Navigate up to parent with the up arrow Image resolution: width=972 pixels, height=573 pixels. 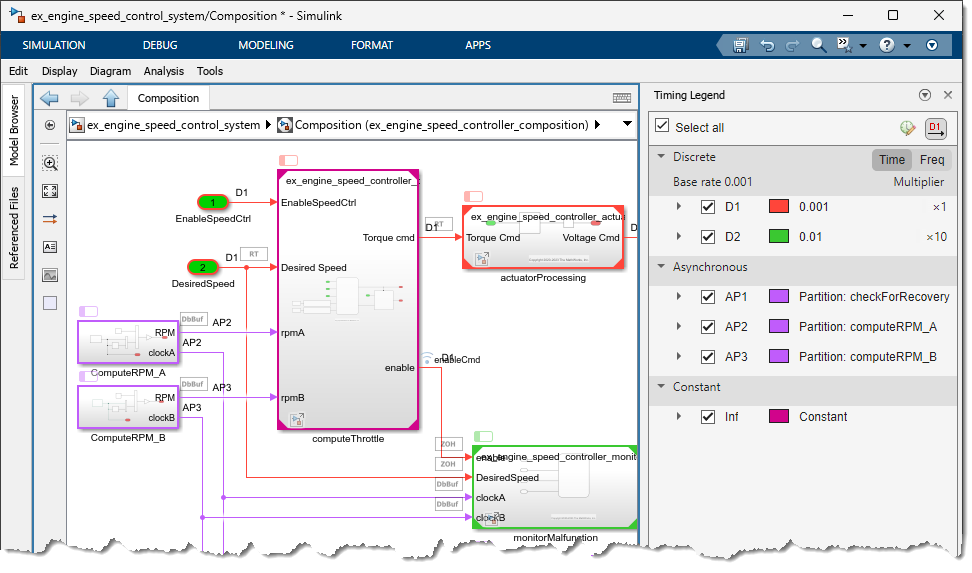(x=111, y=98)
